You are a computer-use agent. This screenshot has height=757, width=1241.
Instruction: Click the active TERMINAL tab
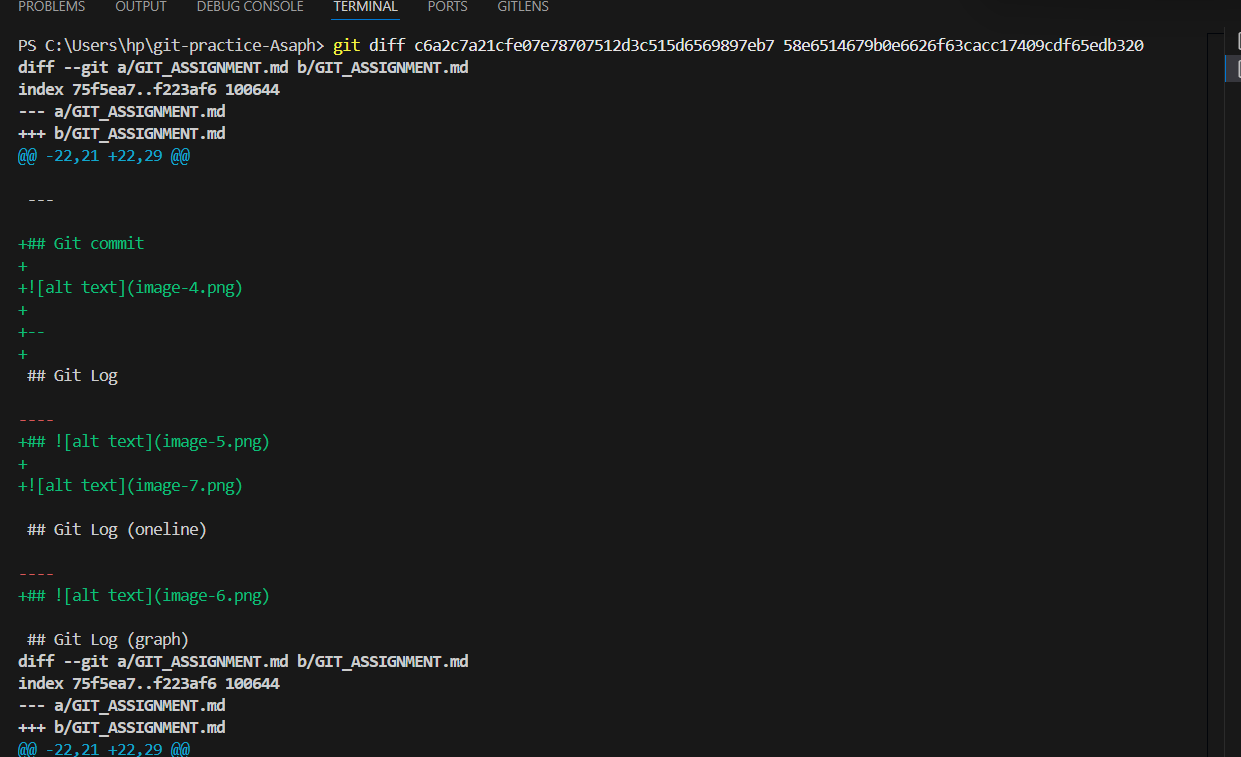click(366, 7)
